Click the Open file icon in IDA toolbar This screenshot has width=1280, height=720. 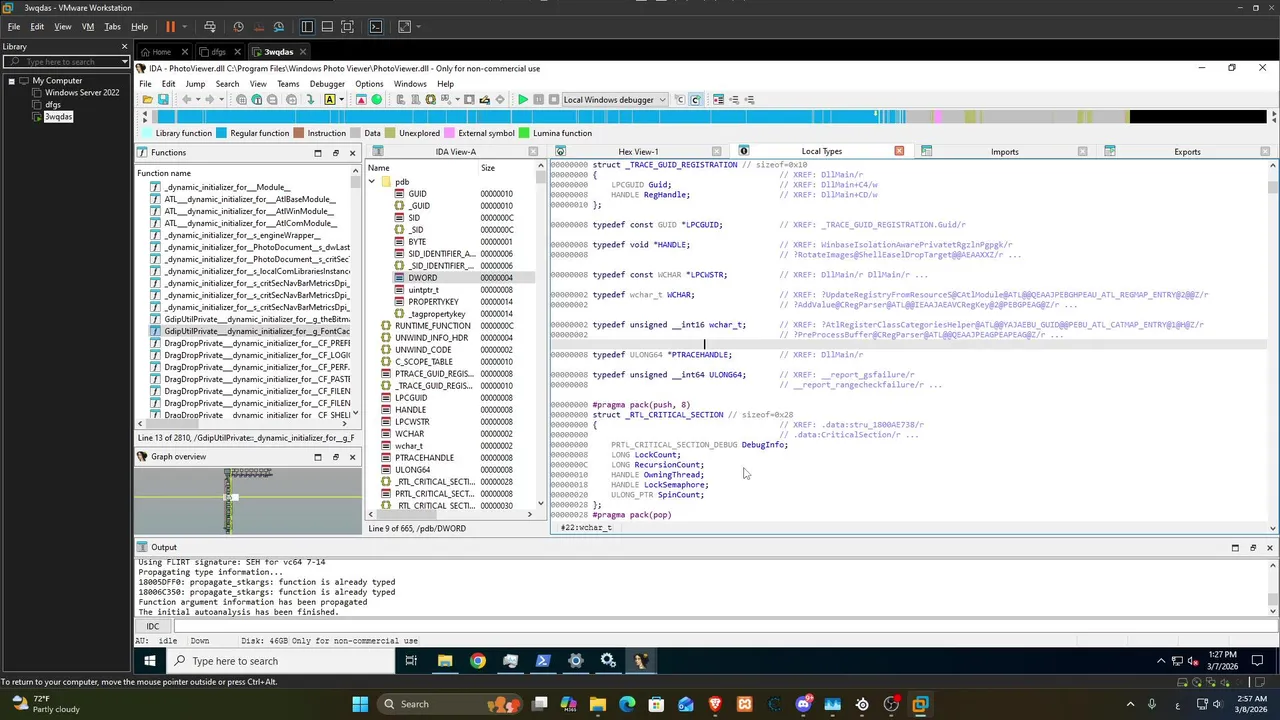(x=147, y=100)
